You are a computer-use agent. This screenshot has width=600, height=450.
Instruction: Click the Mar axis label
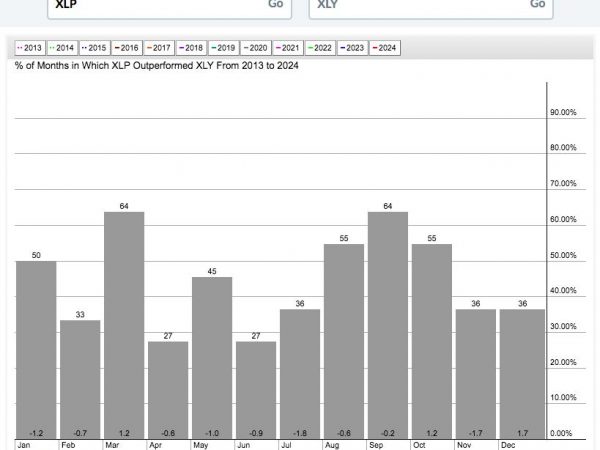click(x=112, y=445)
